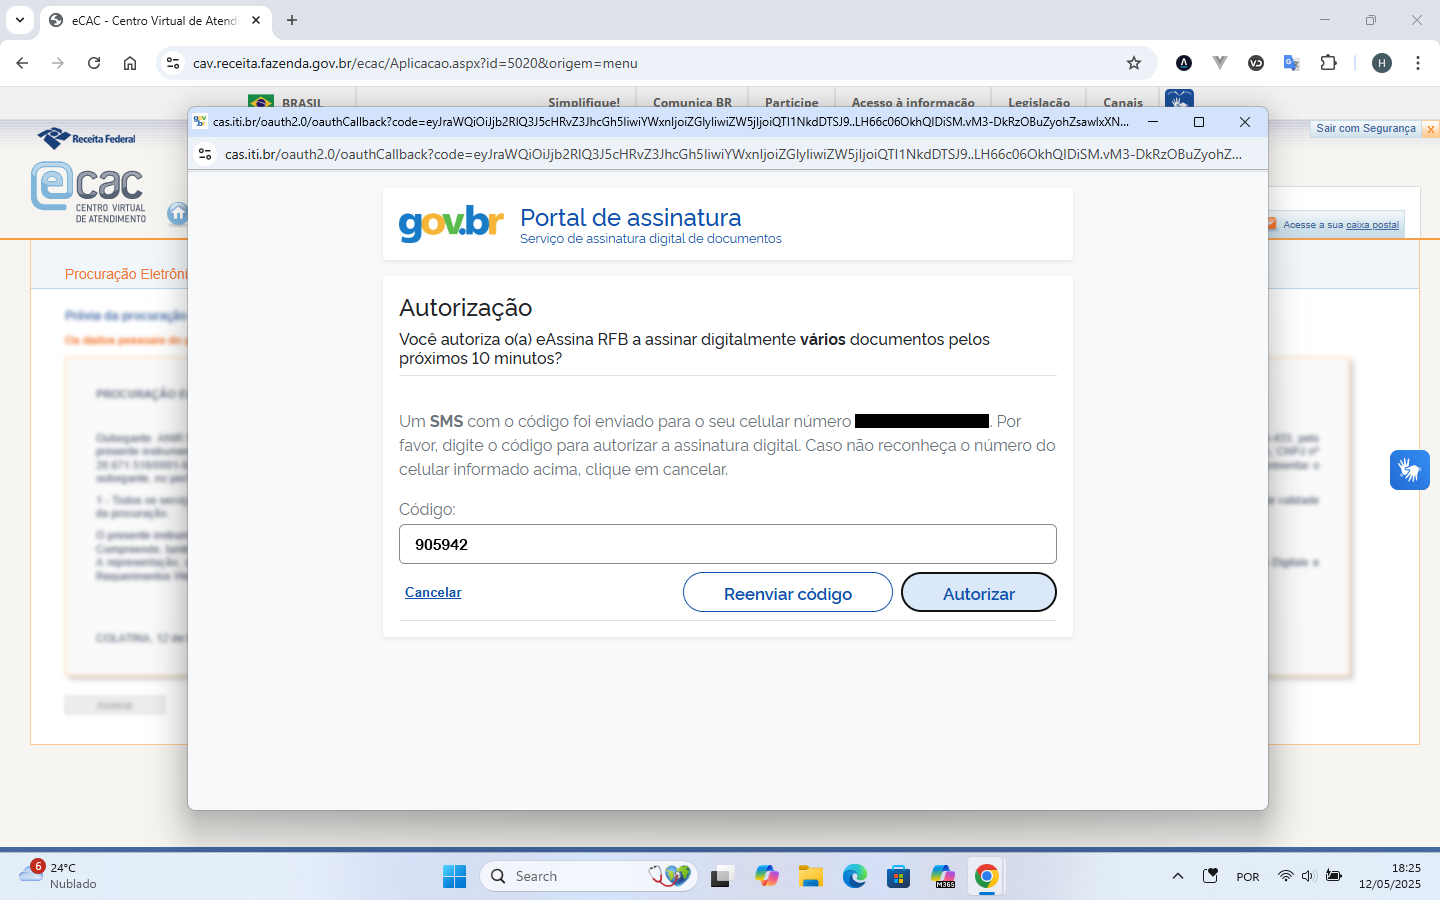This screenshot has height=900, width=1440.
Task: View popup site information icon
Action: 205,154
